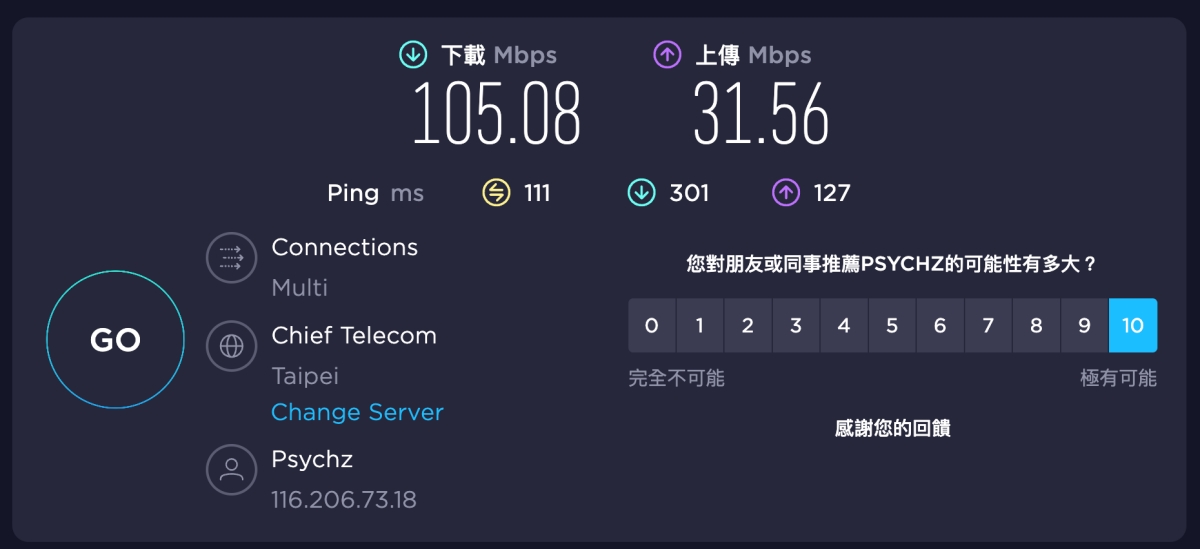Click the globe icon beside Chief Telecom
This screenshot has height=549, width=1200.
coord(232,347)
